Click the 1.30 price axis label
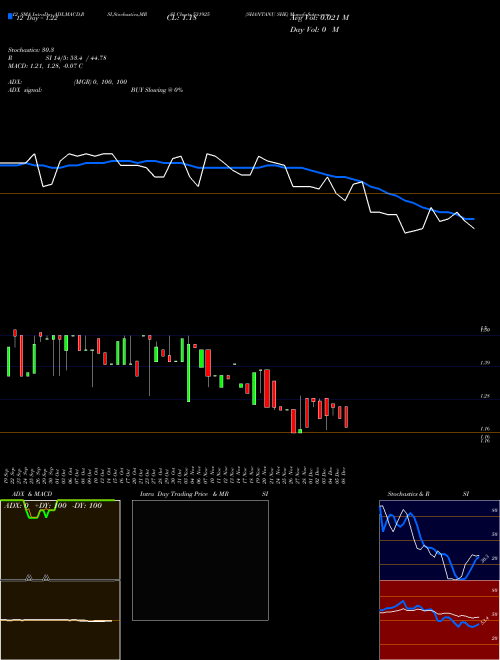 pos(485,329)
